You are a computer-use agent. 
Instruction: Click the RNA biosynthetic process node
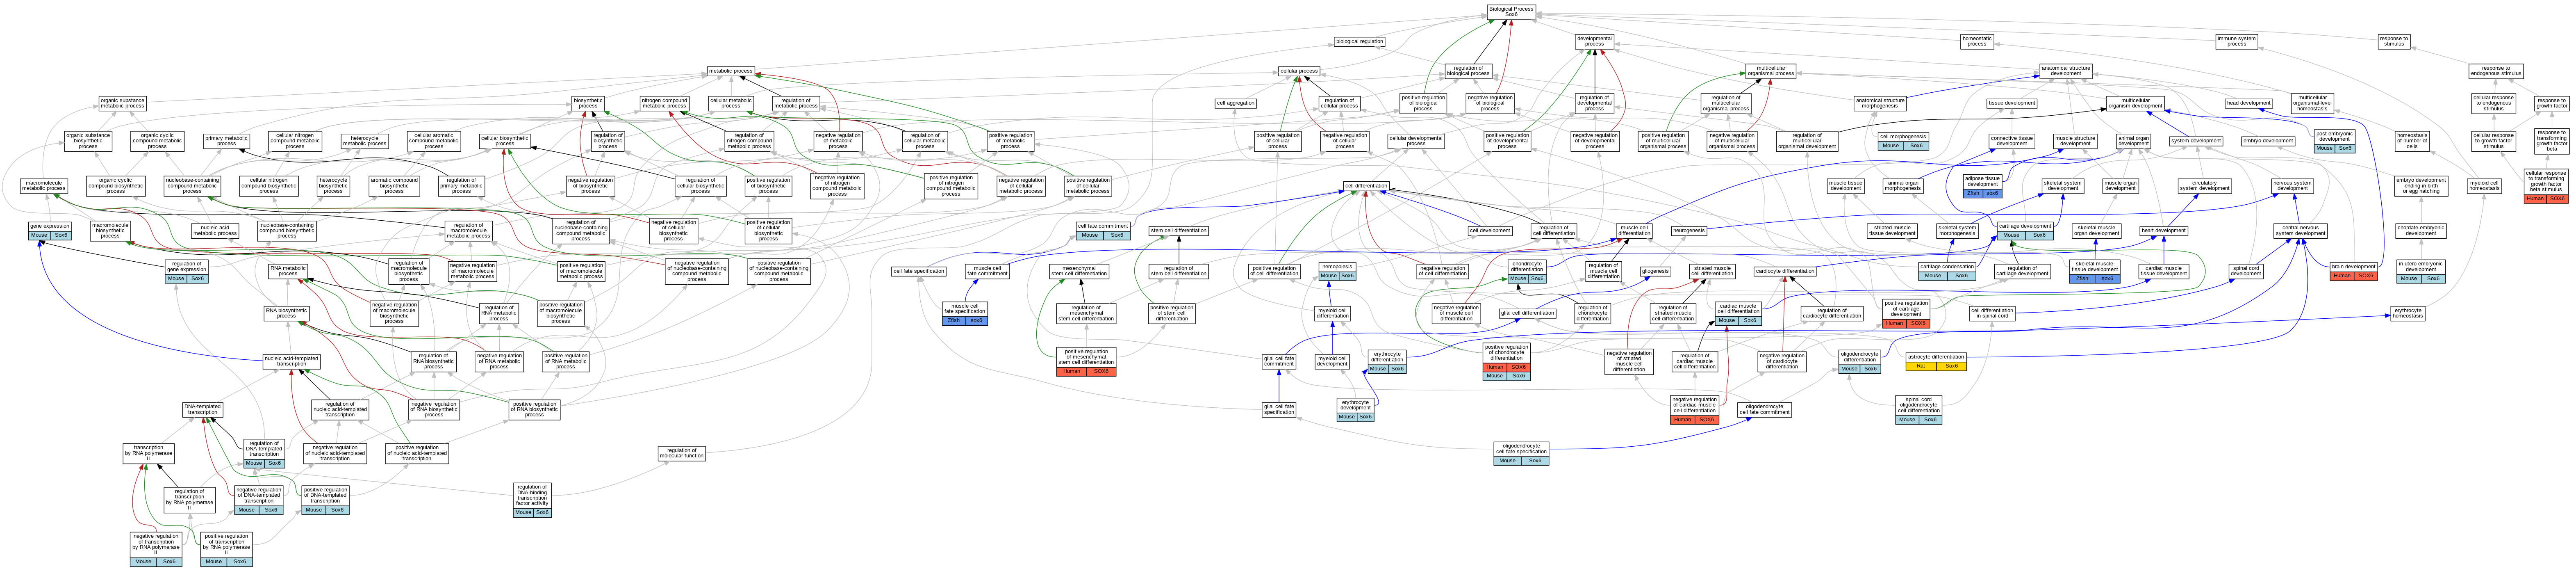pos(286,313)
